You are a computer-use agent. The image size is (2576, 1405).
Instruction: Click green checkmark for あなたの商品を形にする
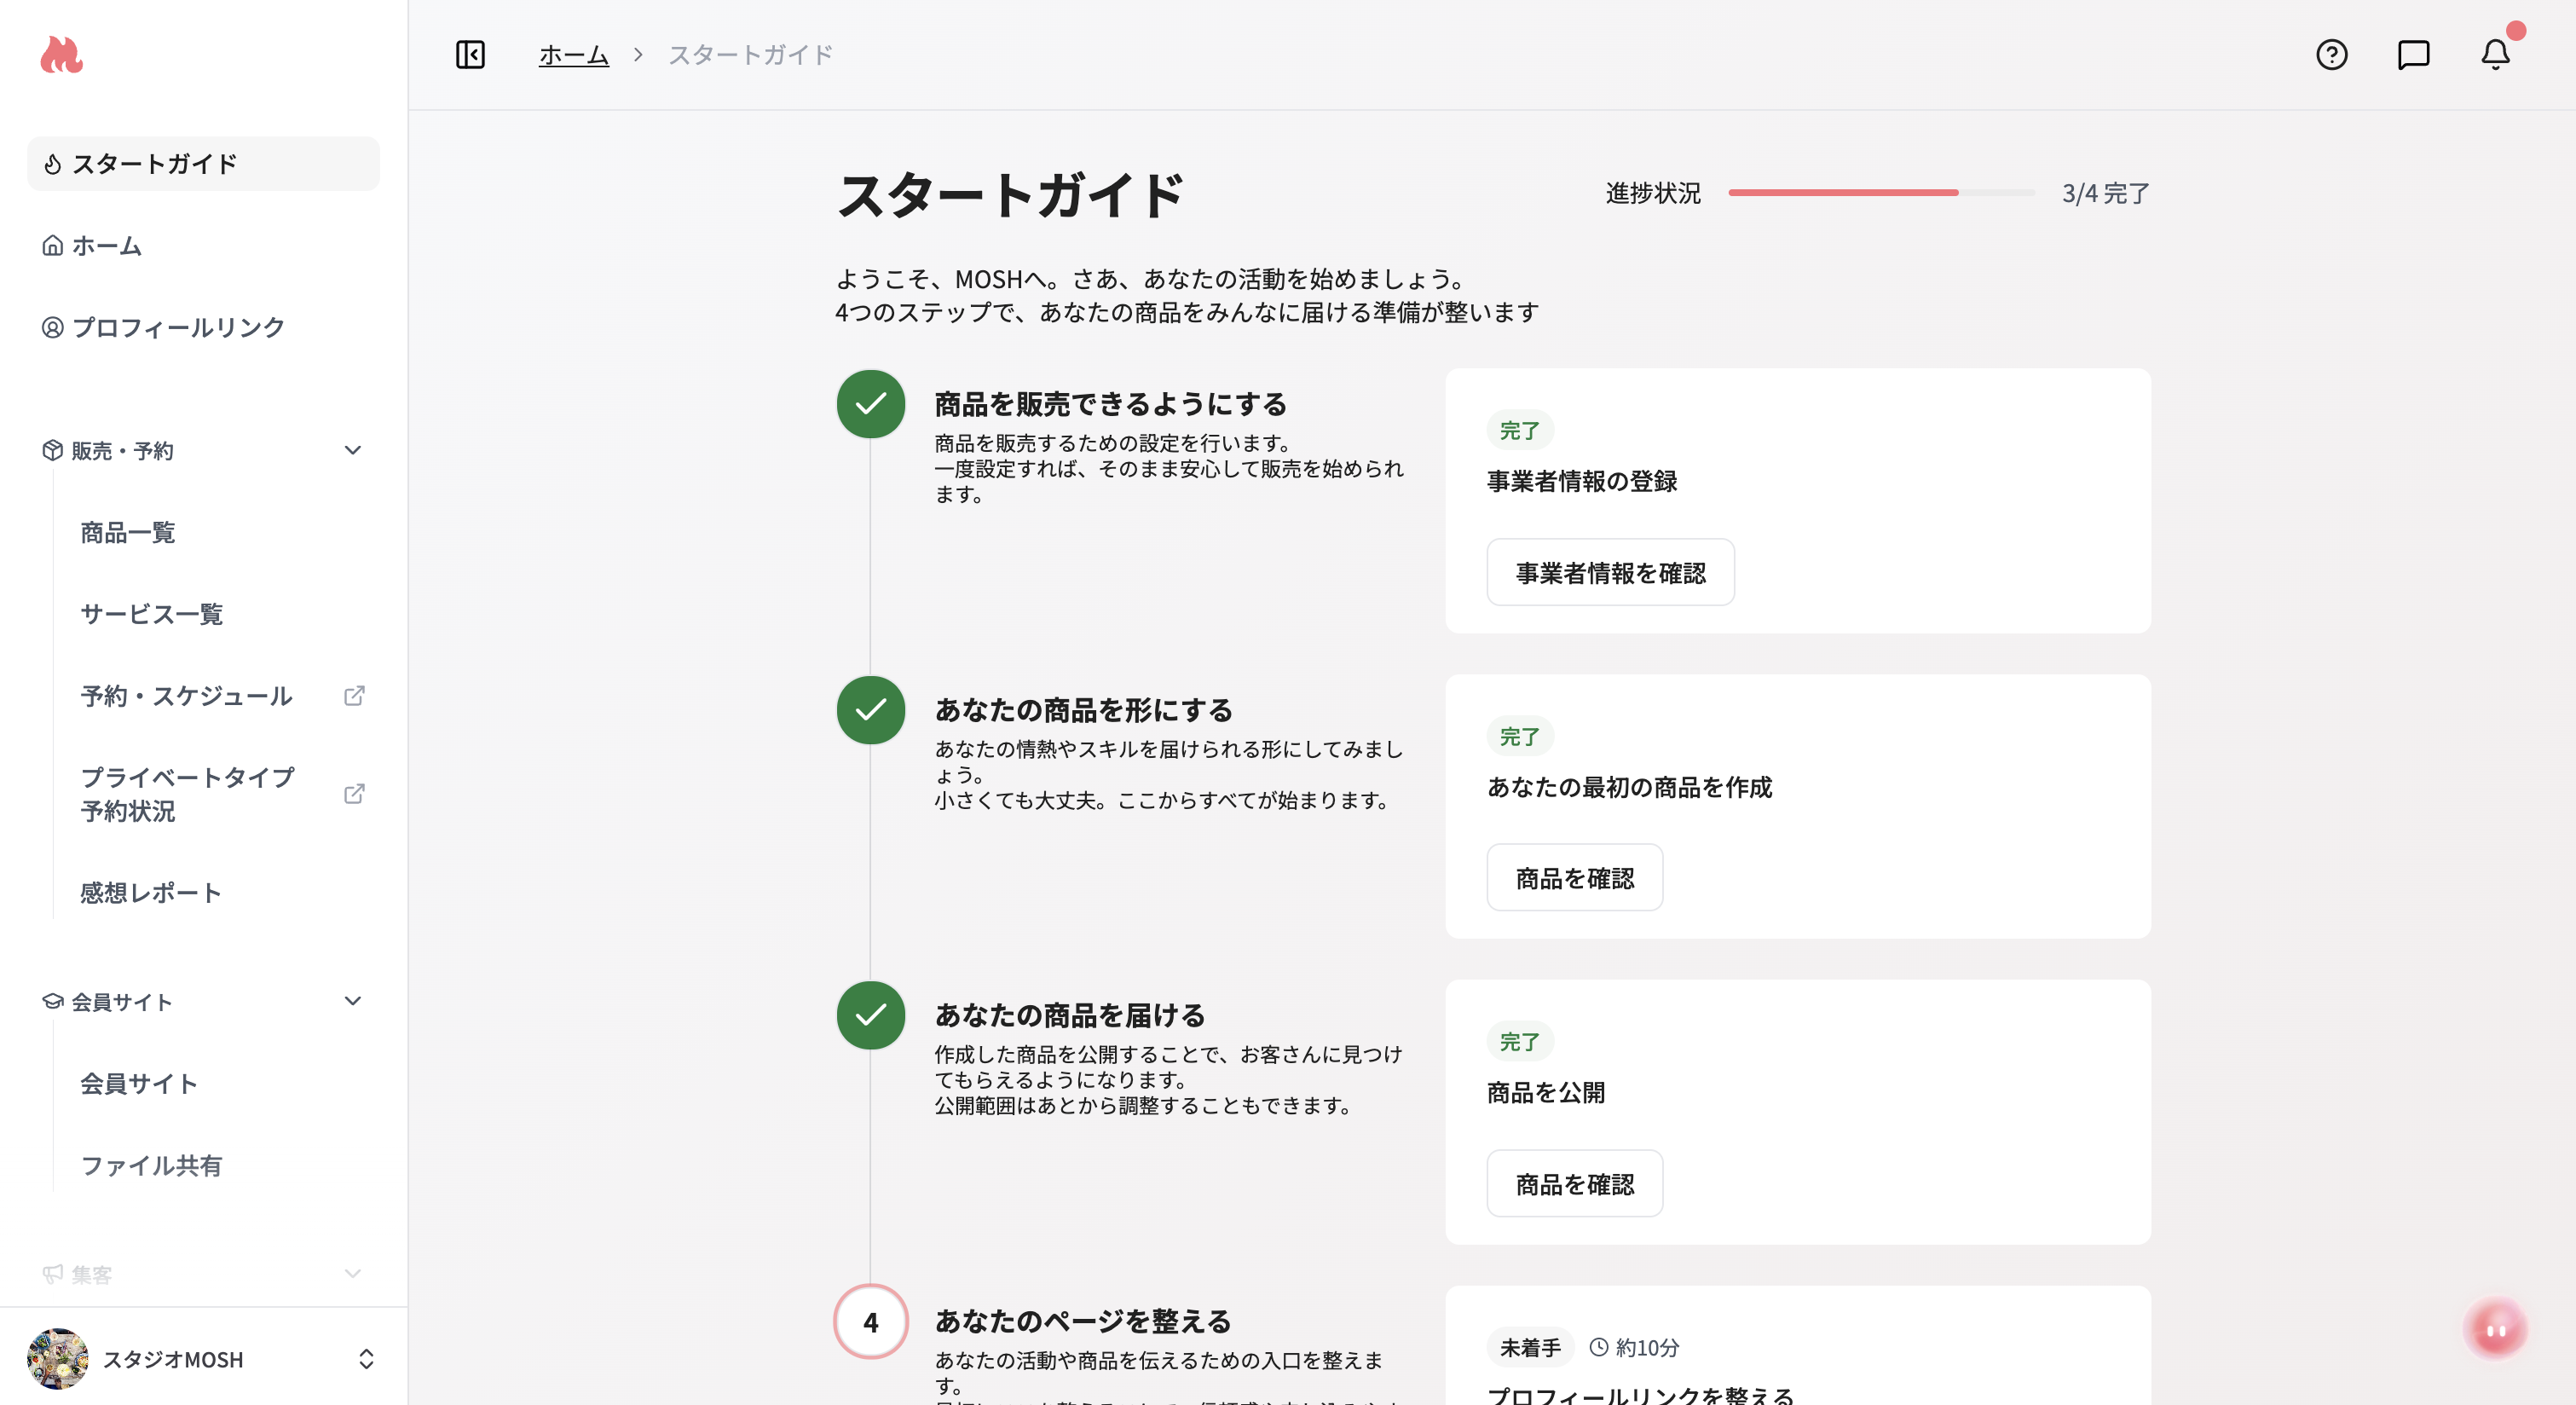tap(871, 710)
